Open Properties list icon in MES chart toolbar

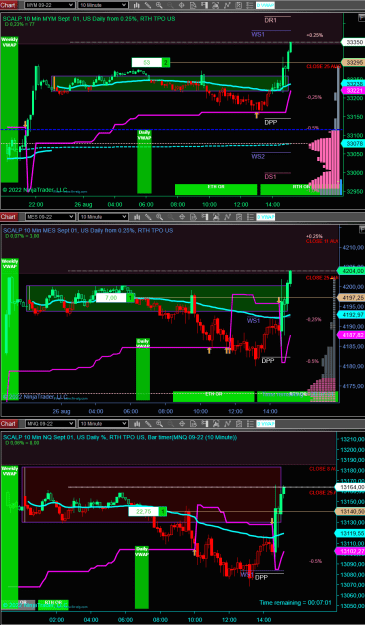249,217
